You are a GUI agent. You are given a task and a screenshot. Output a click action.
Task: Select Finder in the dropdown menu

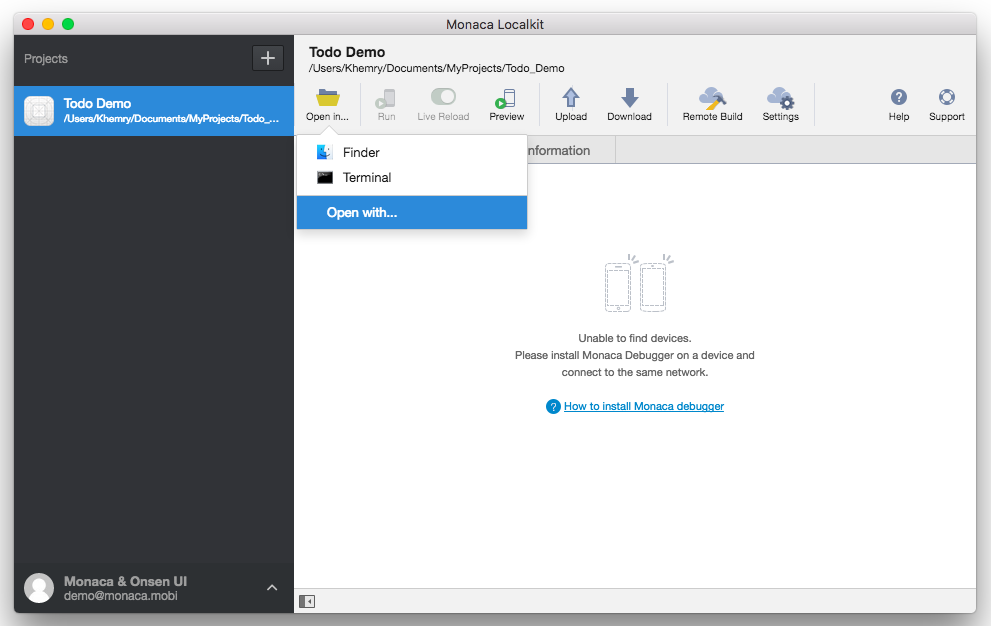pyautogui.click(x=411, y=152)
